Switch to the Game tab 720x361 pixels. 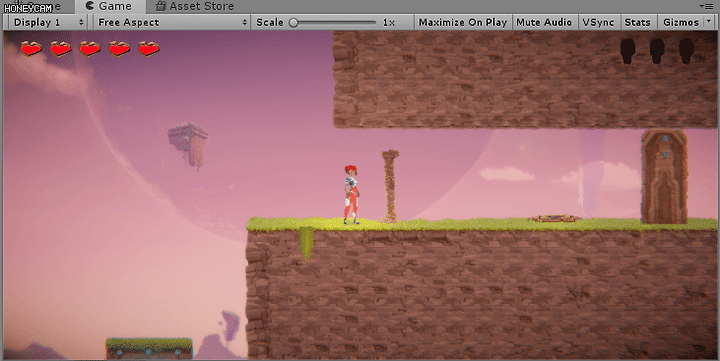pos(110,6)
